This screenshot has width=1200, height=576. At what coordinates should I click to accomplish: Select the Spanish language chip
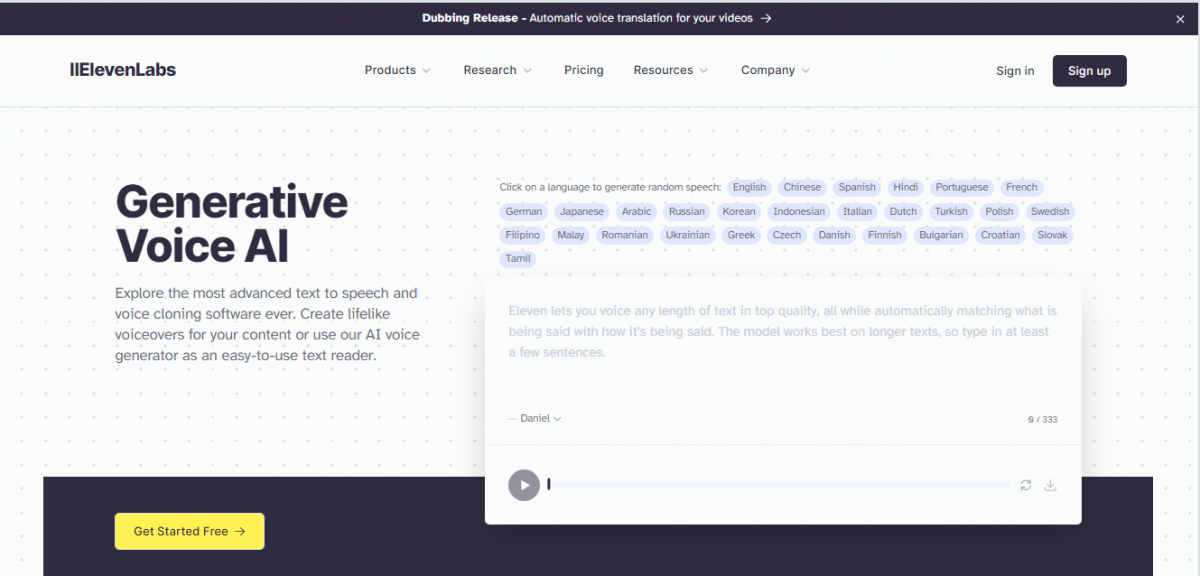coord(857,187)
